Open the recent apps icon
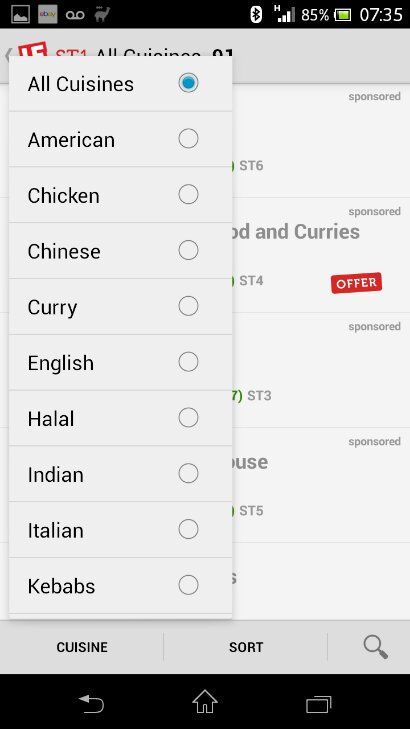The width and height of the screenshot is (410, 729). point(318,703)
